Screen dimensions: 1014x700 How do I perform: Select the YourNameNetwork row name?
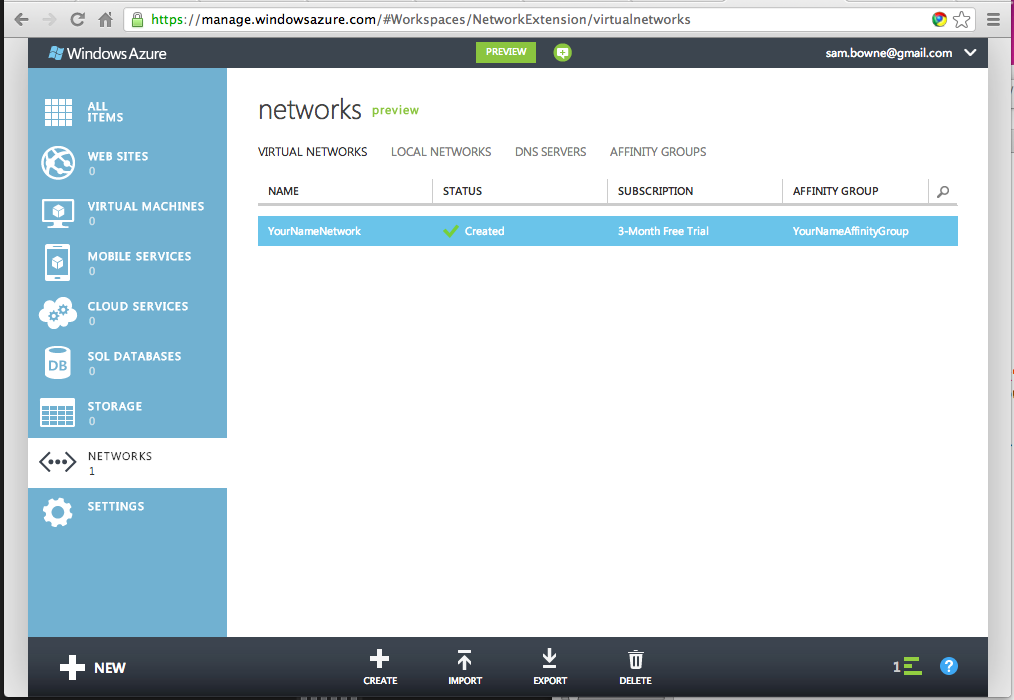(314, 231)
